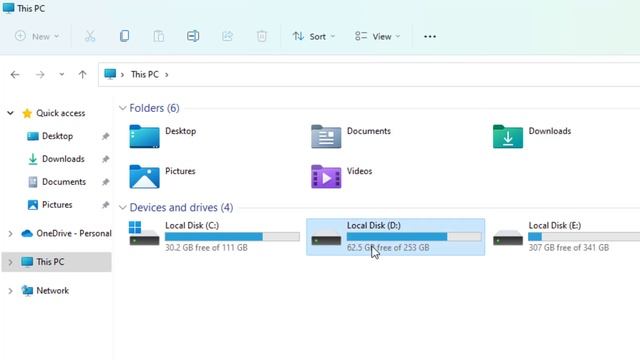Click Local Disk (D:) usage bar
Screen dimensions: 640x360
point(414,237)
